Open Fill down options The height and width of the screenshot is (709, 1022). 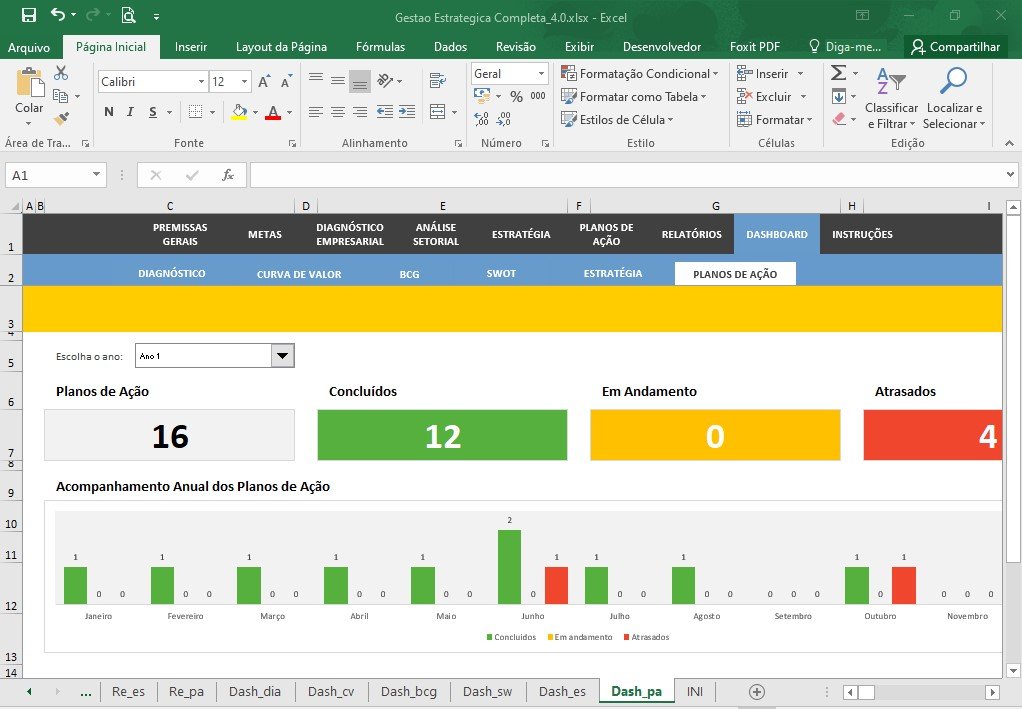[x=839, y=96]
